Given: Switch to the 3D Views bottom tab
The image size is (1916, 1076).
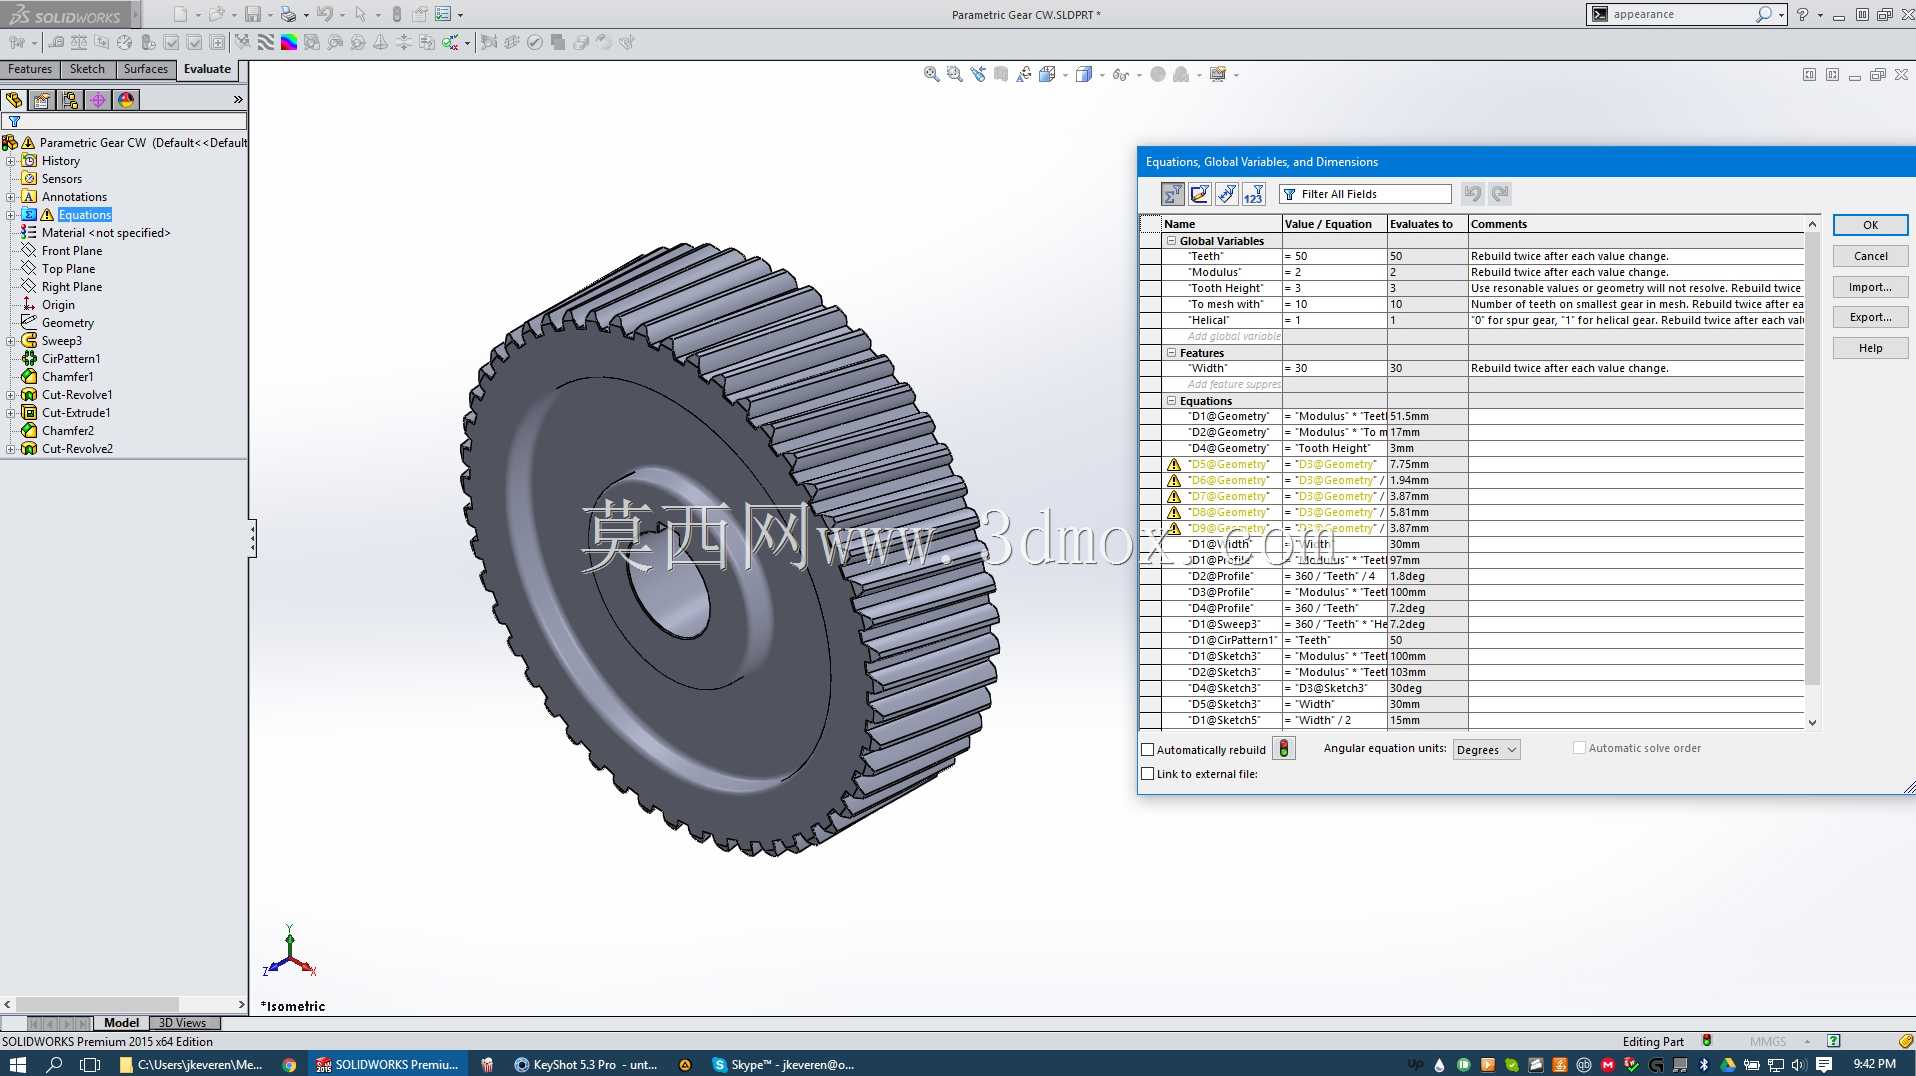Looking at the screenshot, I should (x=183, y=1022).
